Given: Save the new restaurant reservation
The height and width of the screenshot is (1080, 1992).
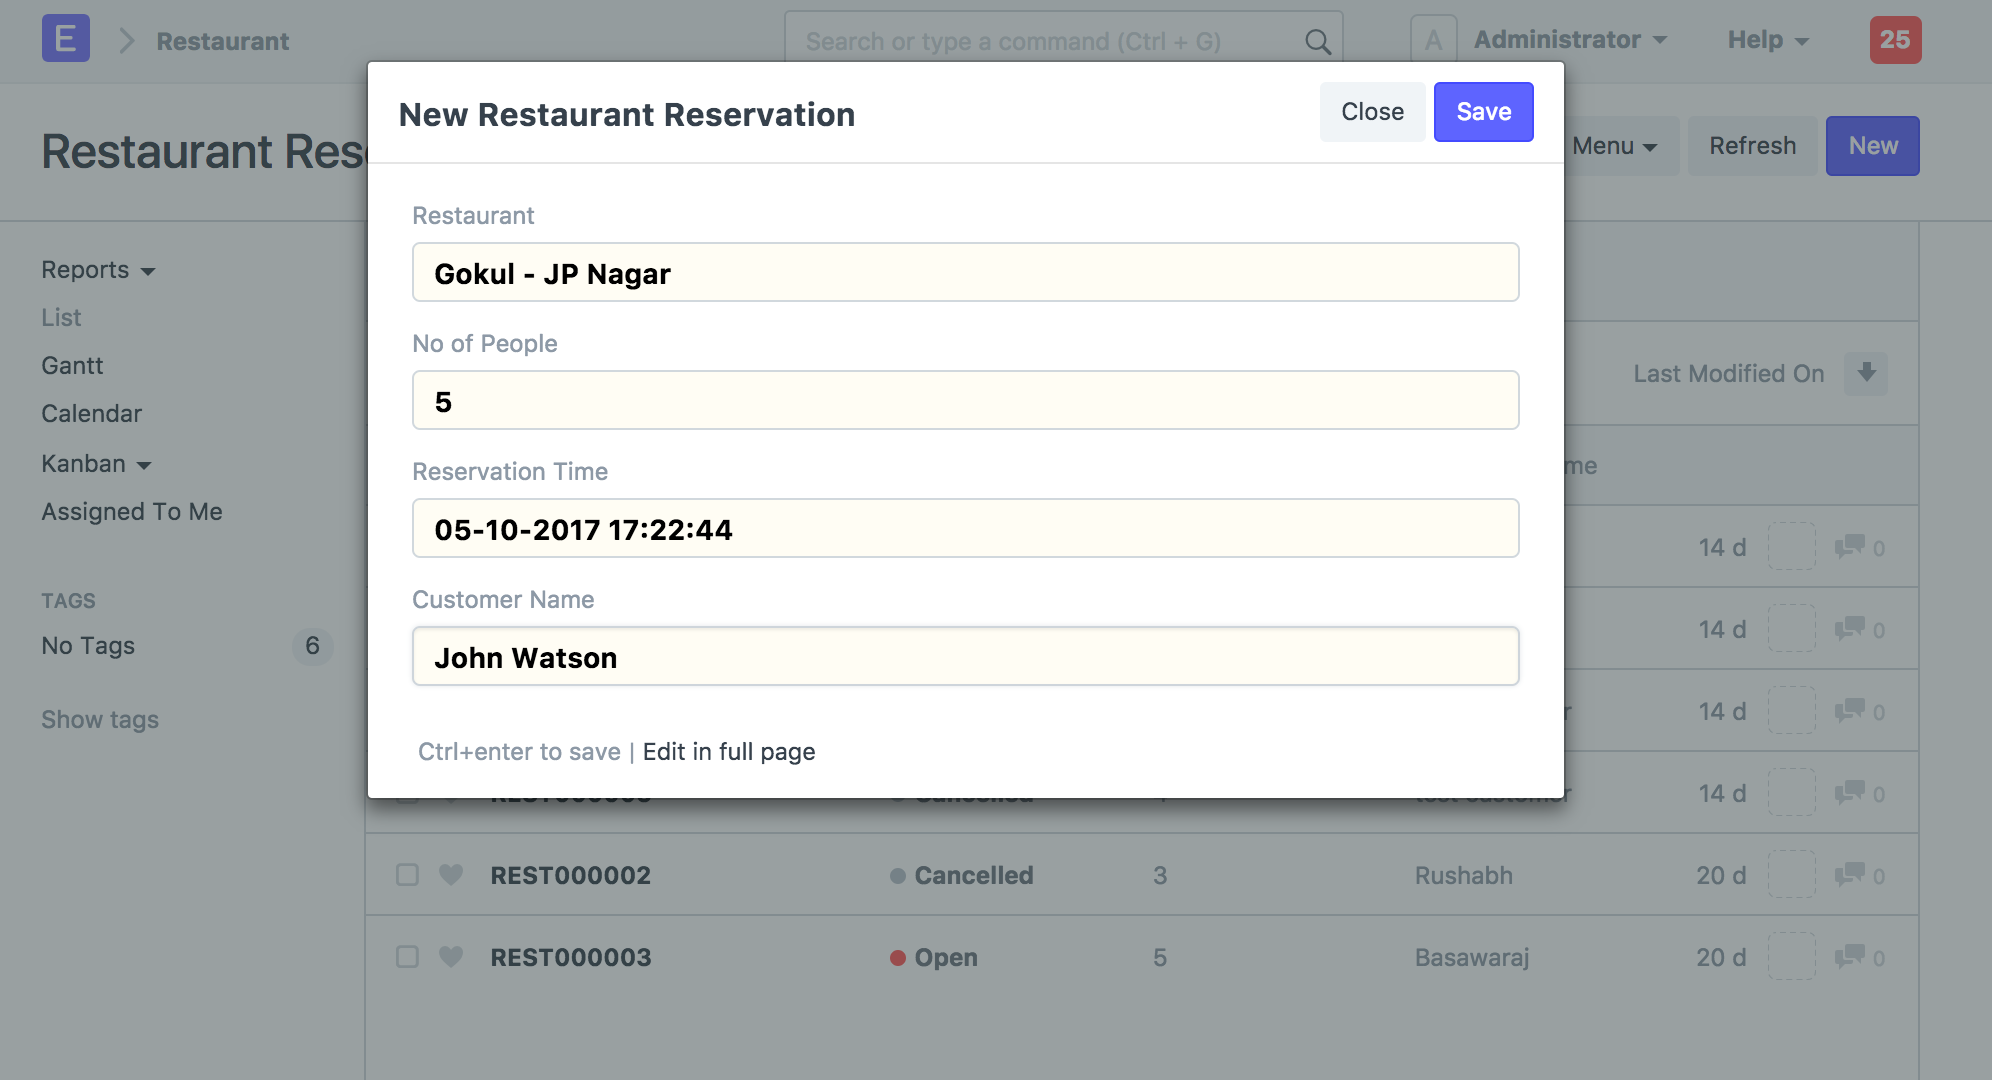Looking at the screenshot, I should pos(1482,112).
